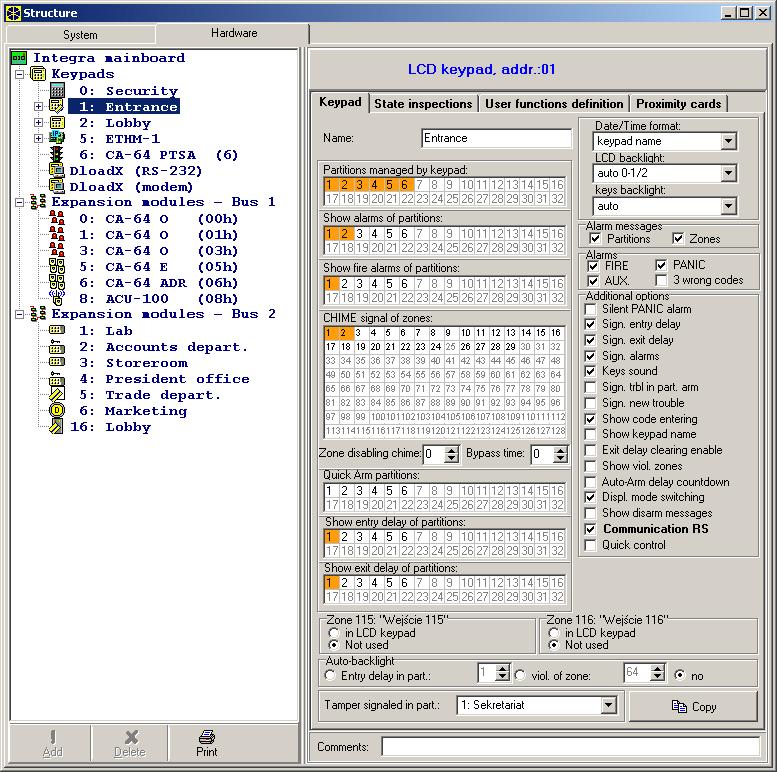Click the CA-64 E (05h) module icon
Viewport: 777px width, 772px height.
[57, 266]
